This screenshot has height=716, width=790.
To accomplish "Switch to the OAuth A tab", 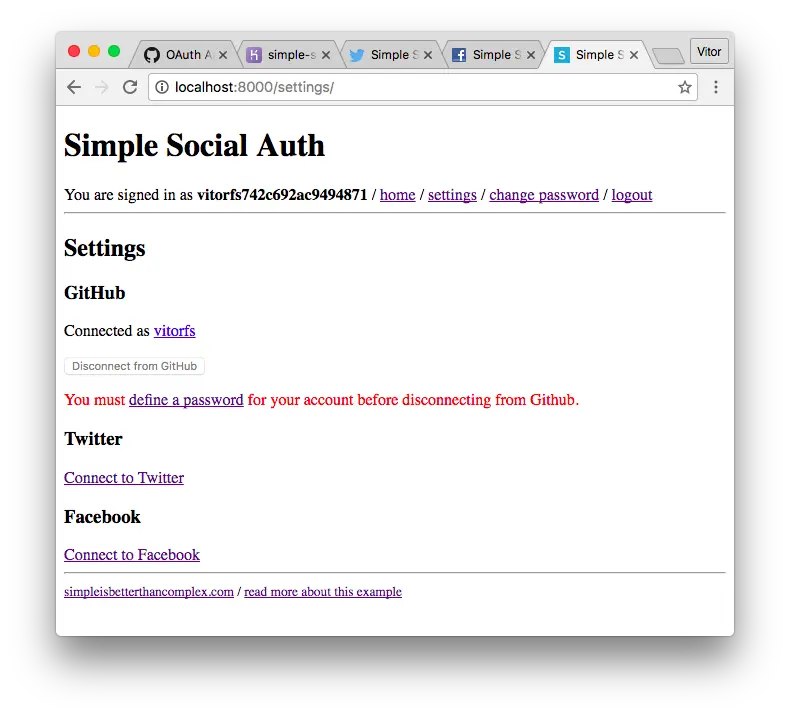I will tap(185, 54).
